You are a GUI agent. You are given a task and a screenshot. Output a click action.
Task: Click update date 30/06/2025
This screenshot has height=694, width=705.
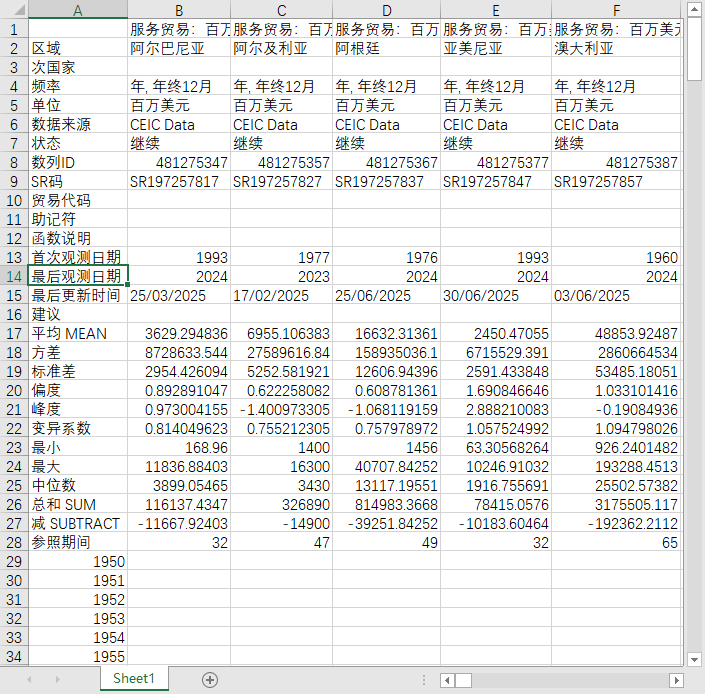tap(496, 295)
